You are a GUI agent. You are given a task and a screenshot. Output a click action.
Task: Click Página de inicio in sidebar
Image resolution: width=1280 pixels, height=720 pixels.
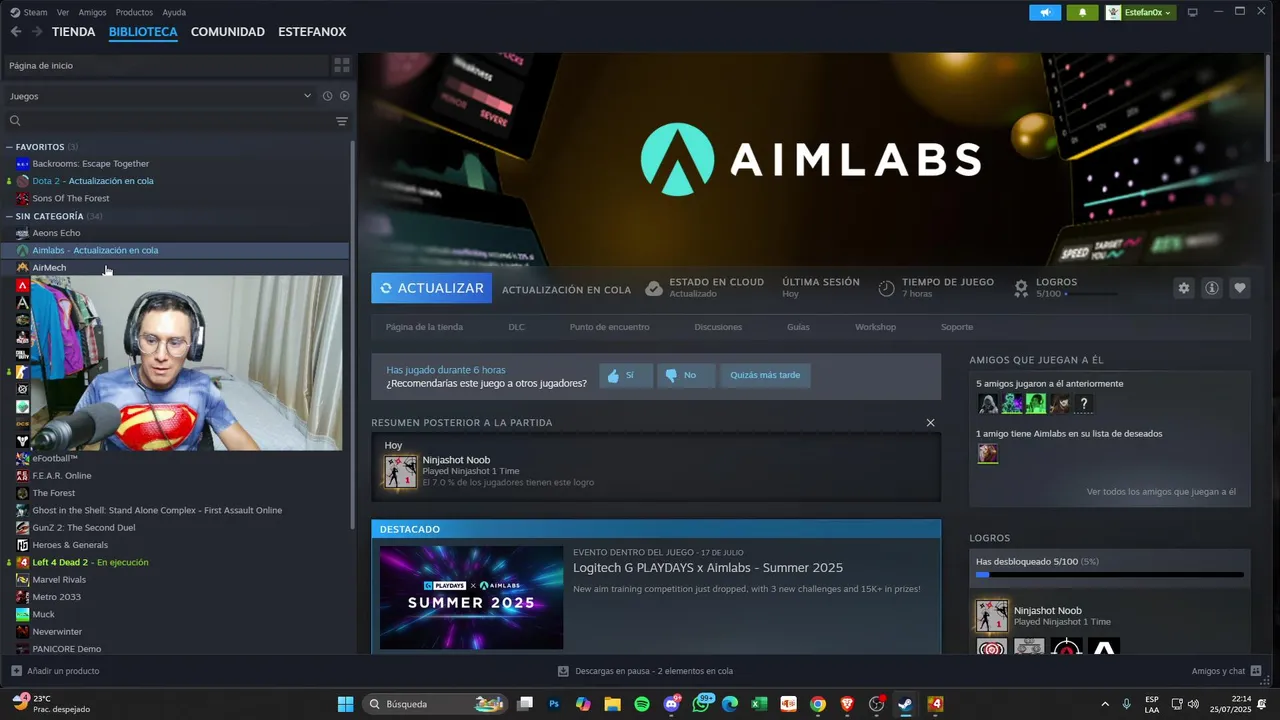click(165, 65)
